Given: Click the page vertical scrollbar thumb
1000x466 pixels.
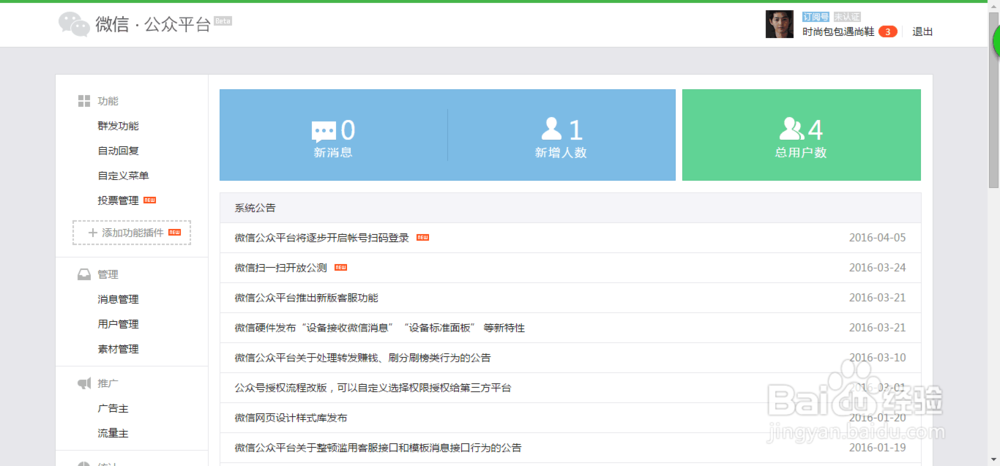Looking at the screenshot, I should [x=994, y=99].
